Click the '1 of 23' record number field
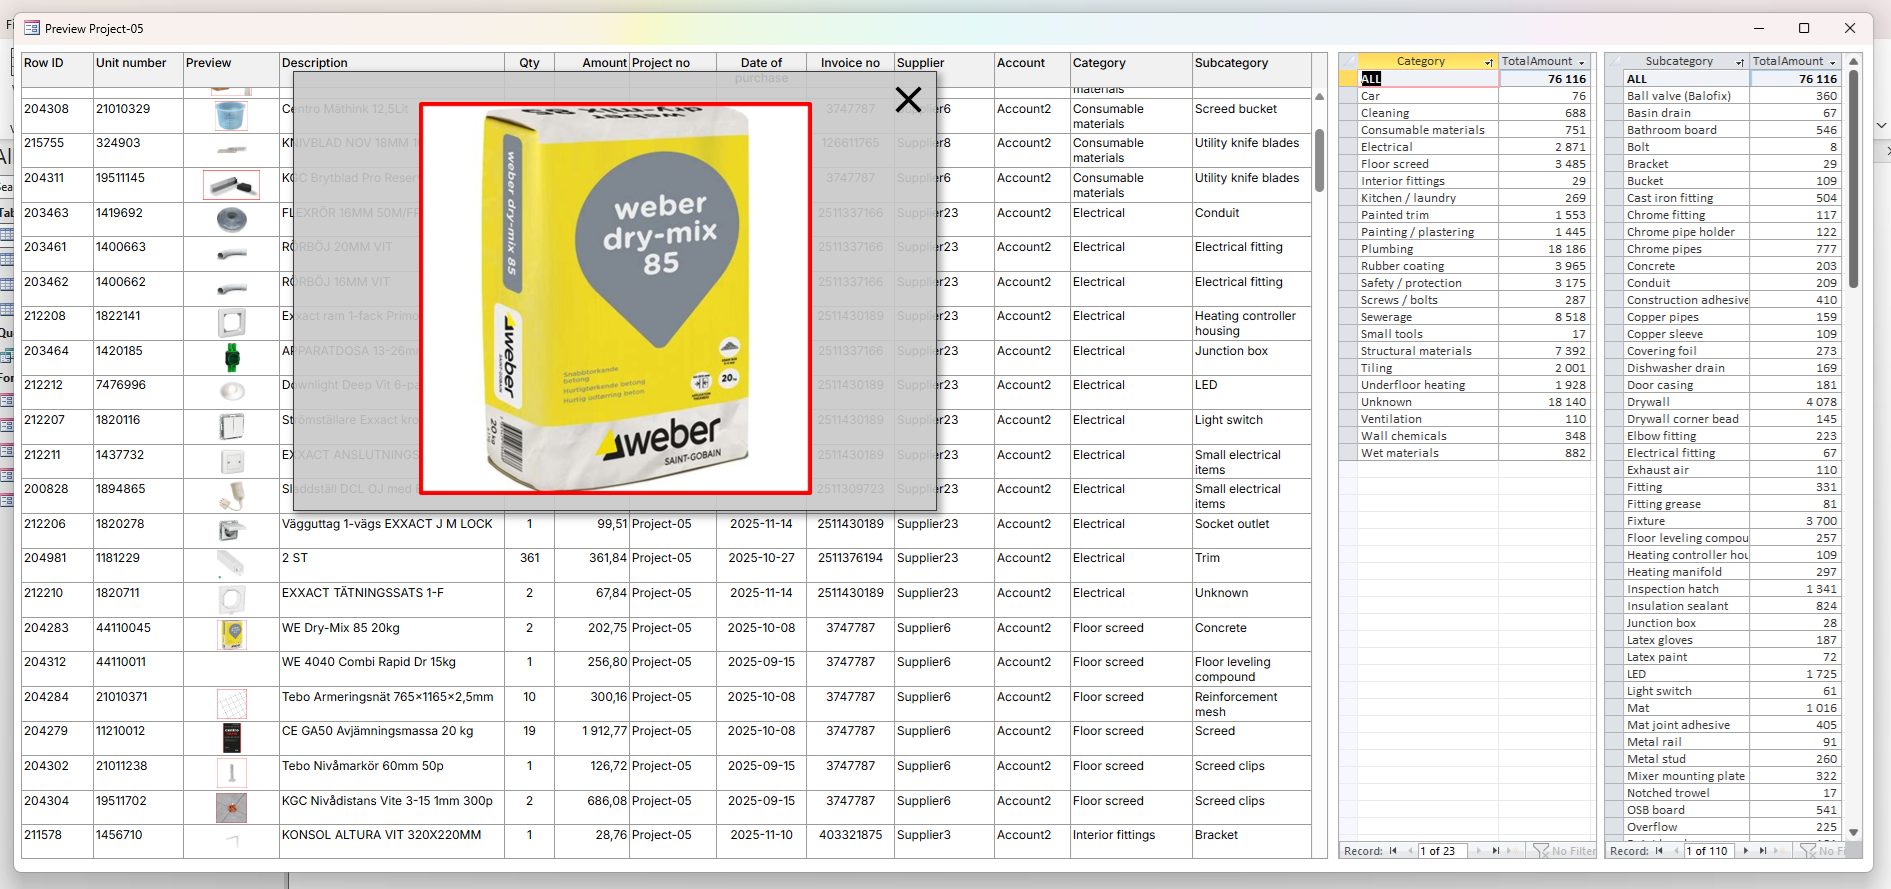1891x889 pixels. click(x=1442, y=851)
